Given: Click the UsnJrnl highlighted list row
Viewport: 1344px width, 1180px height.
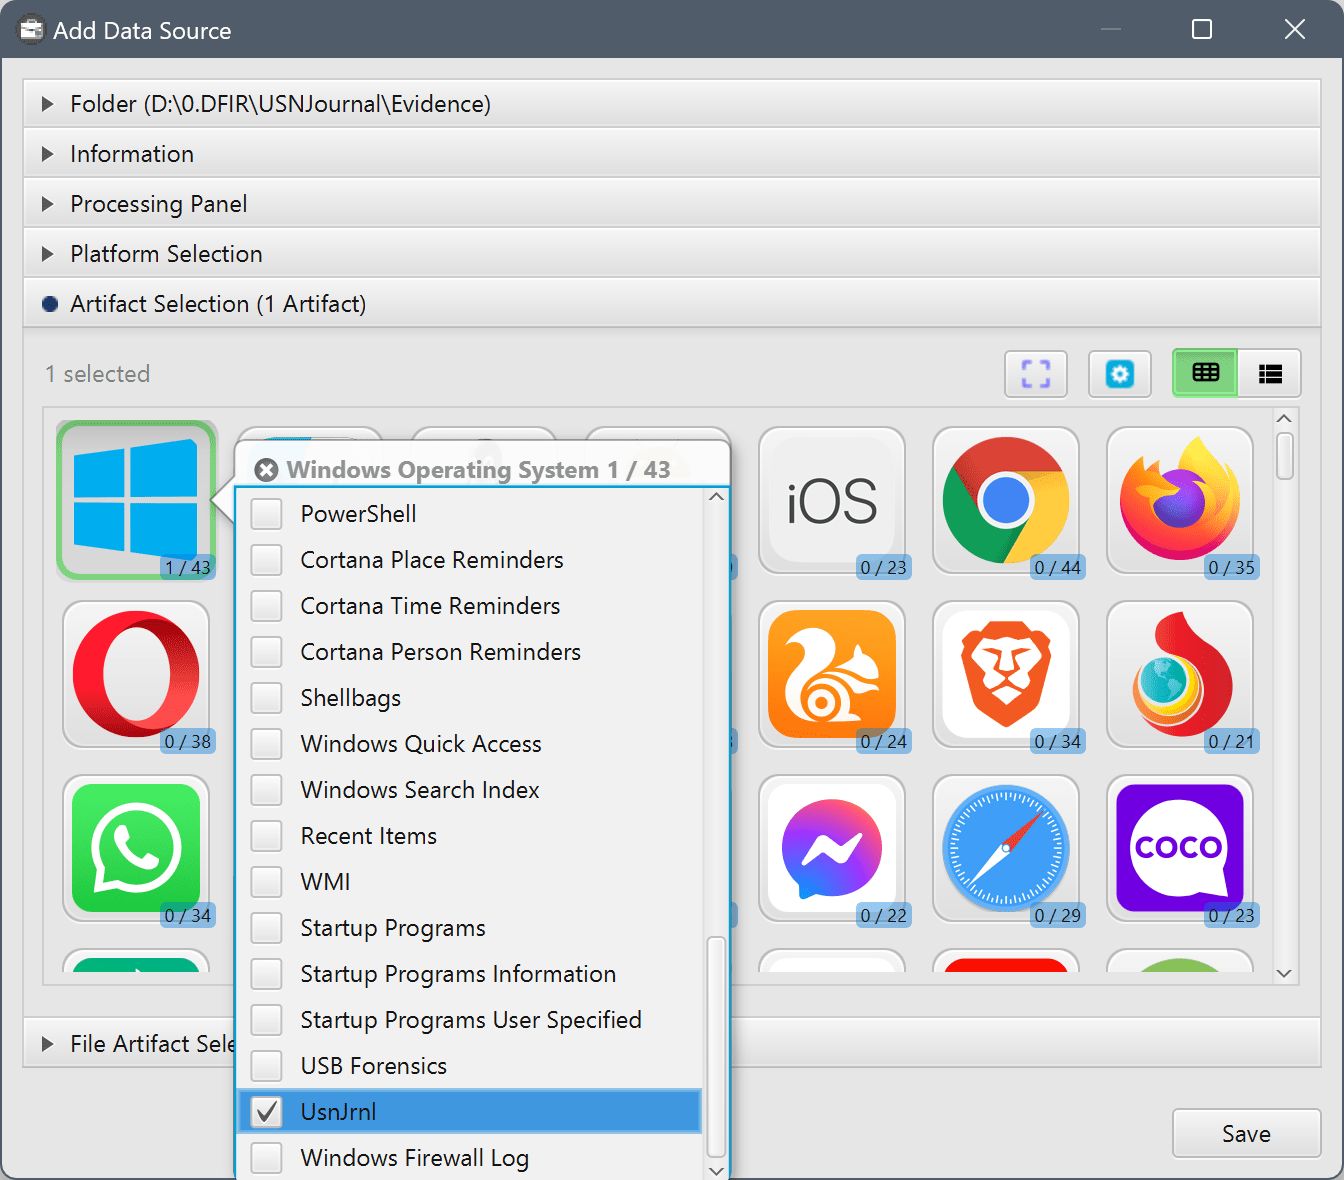Looking at the screenshot, I should 470,1112.
